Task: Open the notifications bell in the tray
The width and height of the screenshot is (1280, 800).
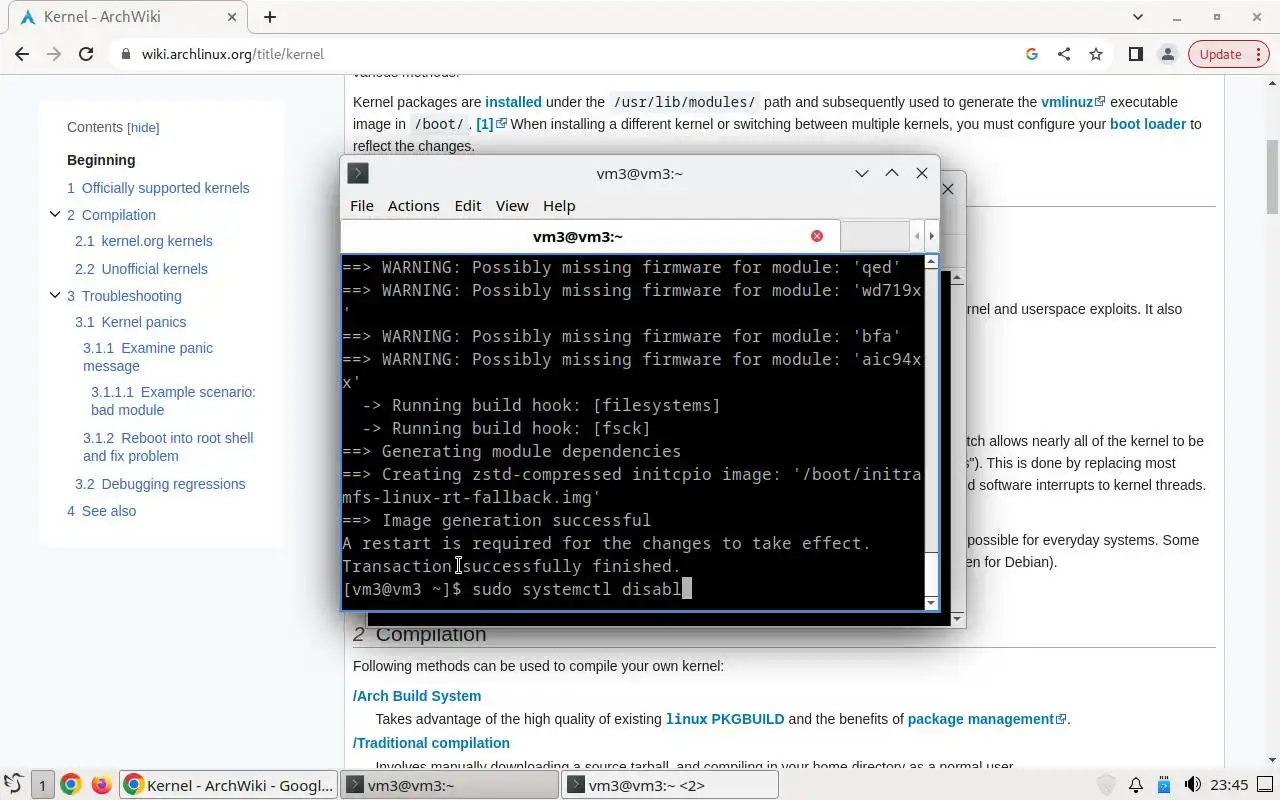Action: point(1136,785)
